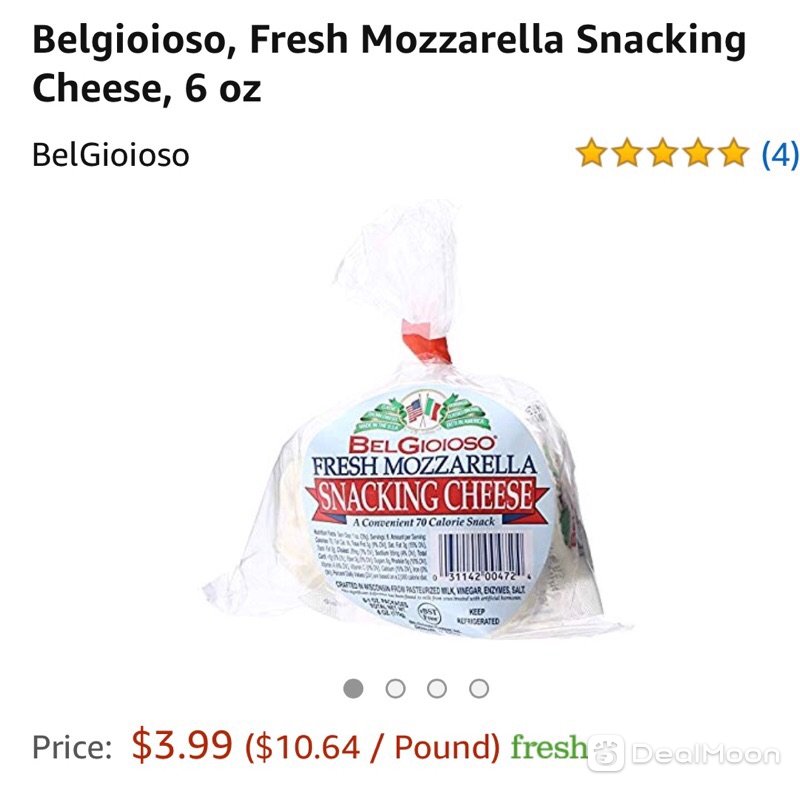Click the DealMoon watermark face icon
Screen dimensions: 800x786
pos(606,753)
